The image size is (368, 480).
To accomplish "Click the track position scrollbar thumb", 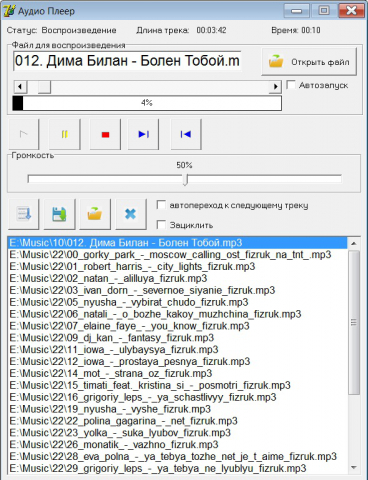I will click(44, 87).
